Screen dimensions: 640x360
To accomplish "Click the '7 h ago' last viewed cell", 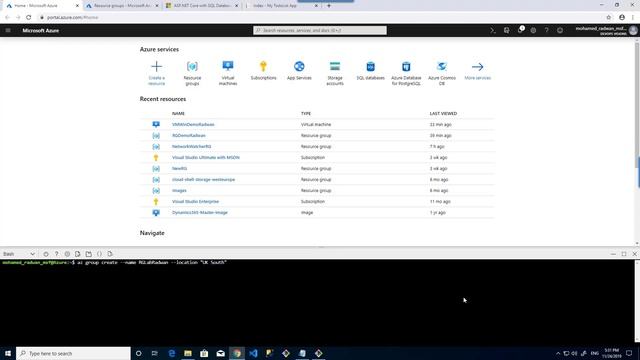I will [x=437, y=147].
